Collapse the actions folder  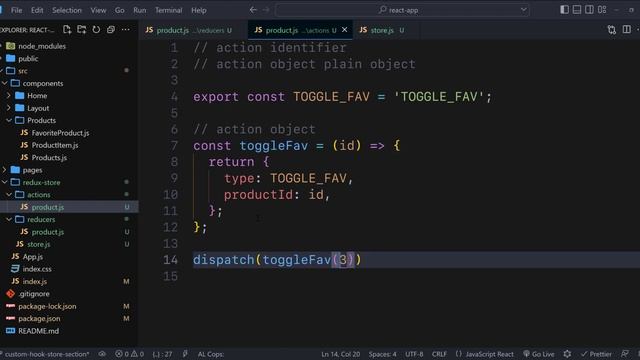click(39, 195)
